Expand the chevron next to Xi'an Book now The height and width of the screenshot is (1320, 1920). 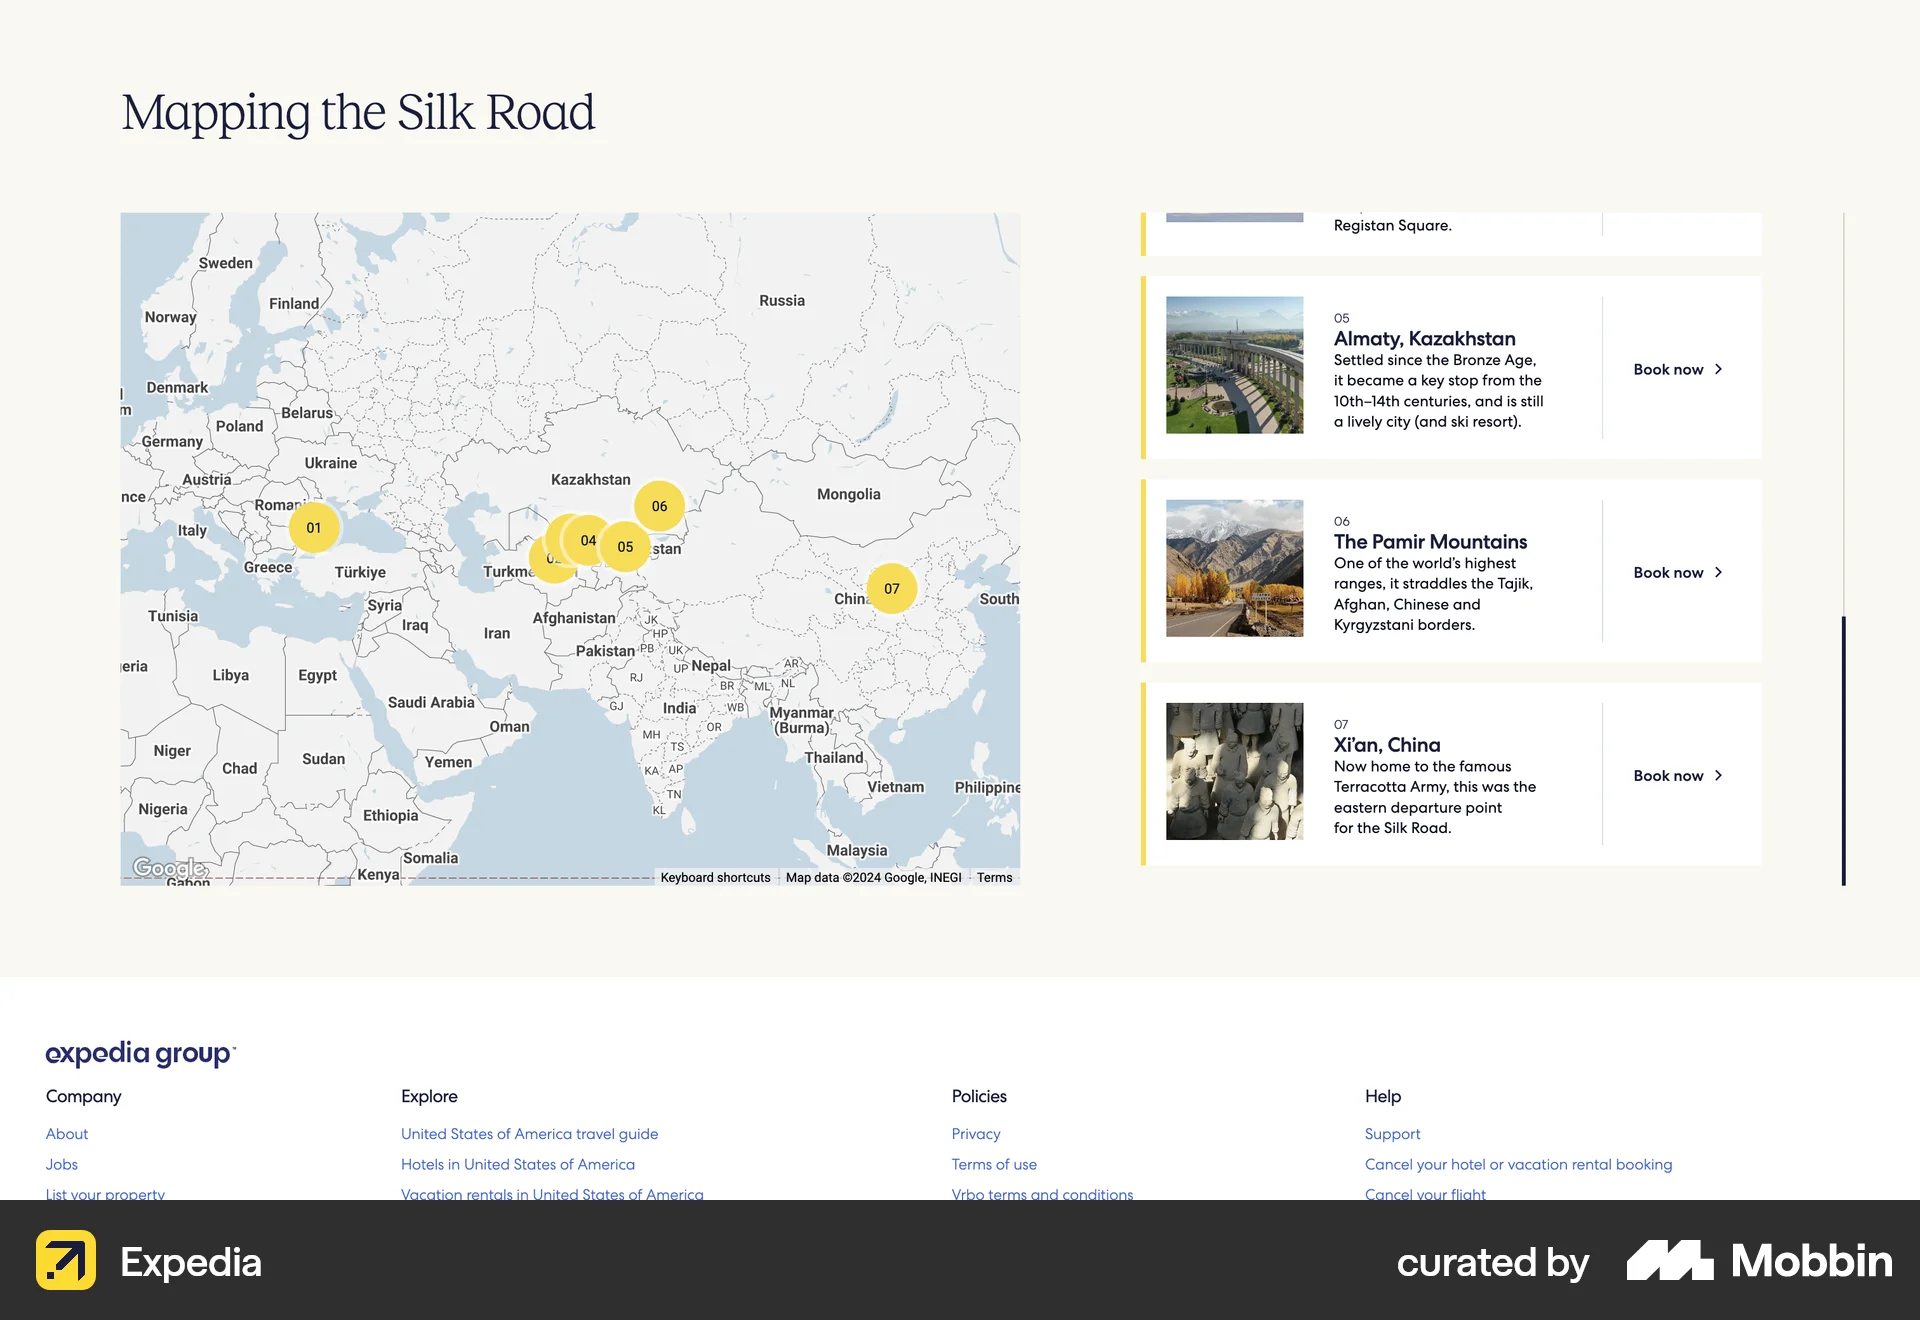1719,775
